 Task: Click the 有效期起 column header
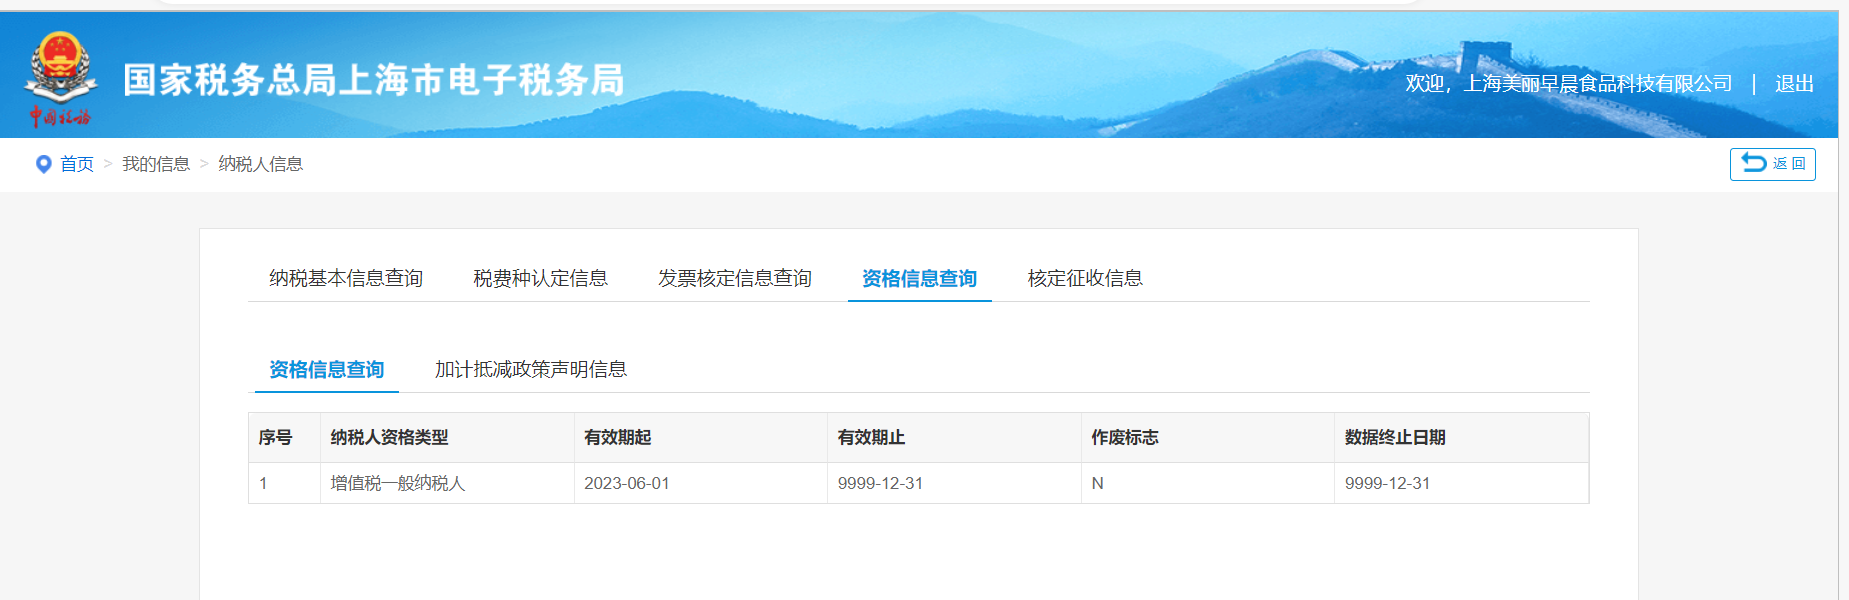[x=617, y=437]
